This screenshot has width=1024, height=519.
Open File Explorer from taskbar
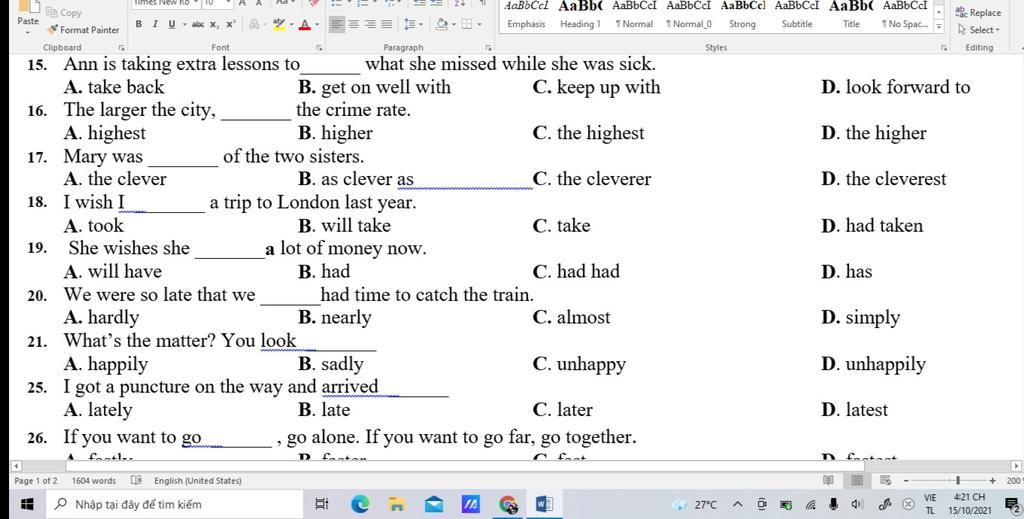point(396,504)
